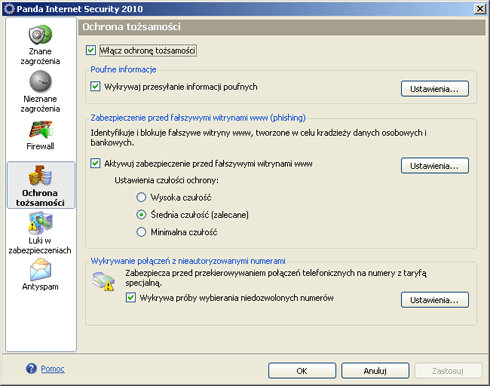Disable Aktywuj zabezpieczenie przed fałszywymi witrynami www

[x=95, y=163]
